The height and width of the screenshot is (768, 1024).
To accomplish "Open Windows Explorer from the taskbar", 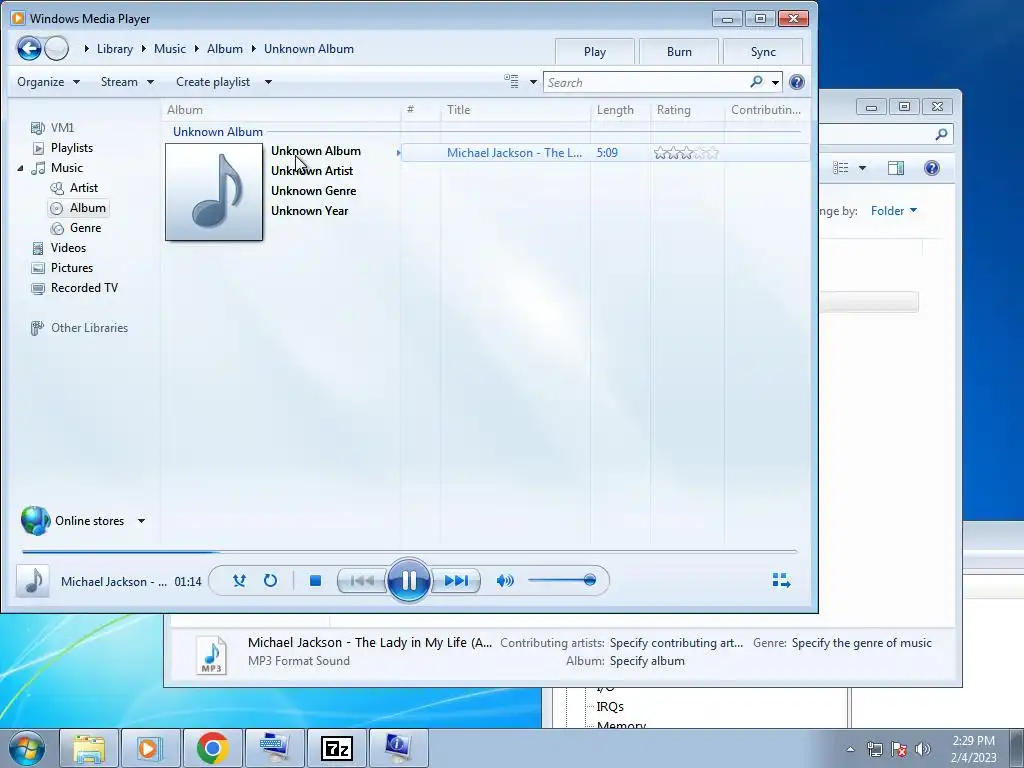I will pos(89,748).
